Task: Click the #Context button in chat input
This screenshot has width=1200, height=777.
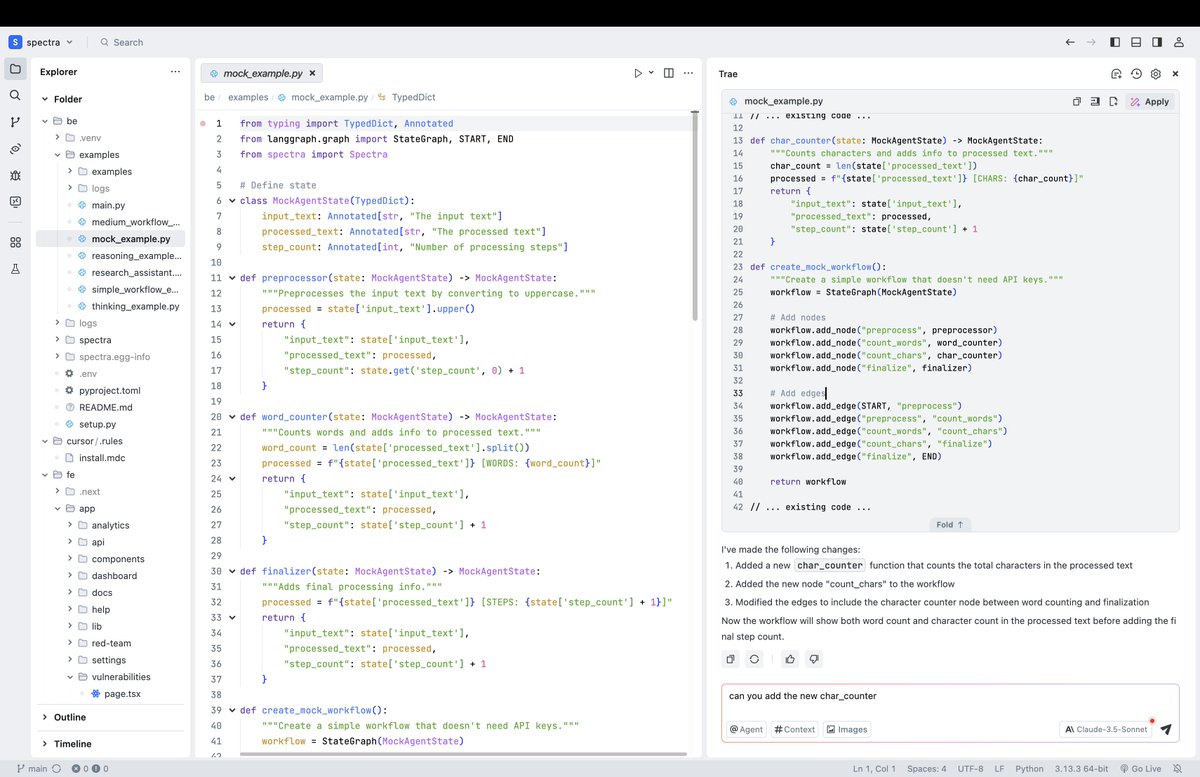Action: [x=795, y=729]
